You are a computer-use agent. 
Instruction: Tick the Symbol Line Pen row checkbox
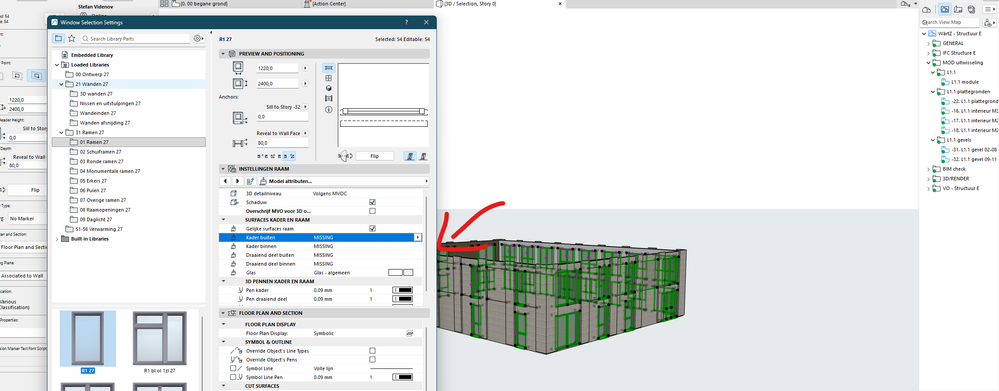[x=233, y=378]
